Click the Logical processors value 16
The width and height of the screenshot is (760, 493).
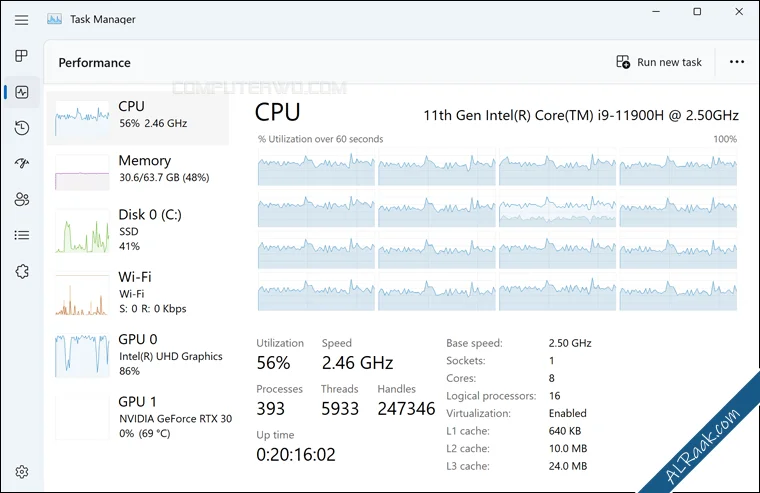[x=554, y=396]
